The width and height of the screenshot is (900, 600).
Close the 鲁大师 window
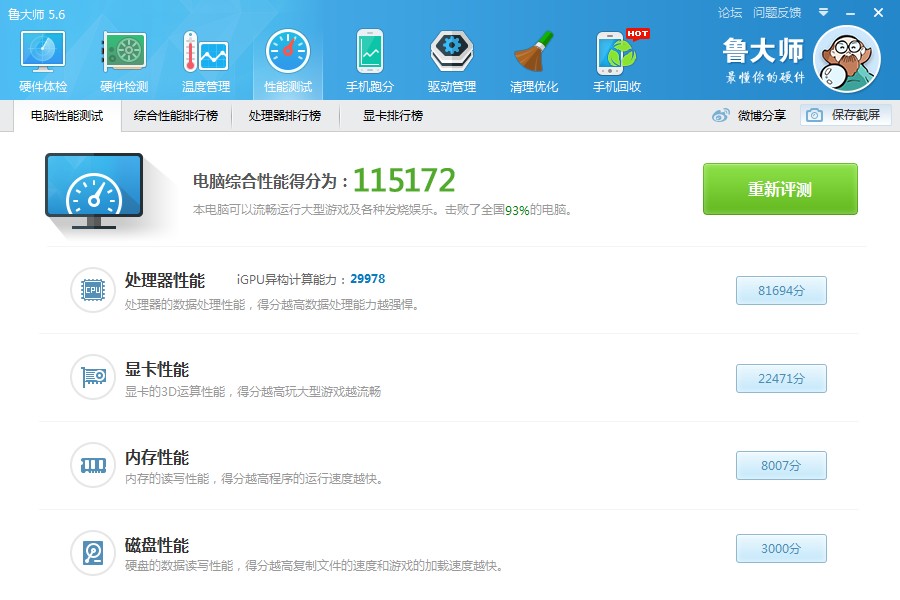tap(878, 13)
